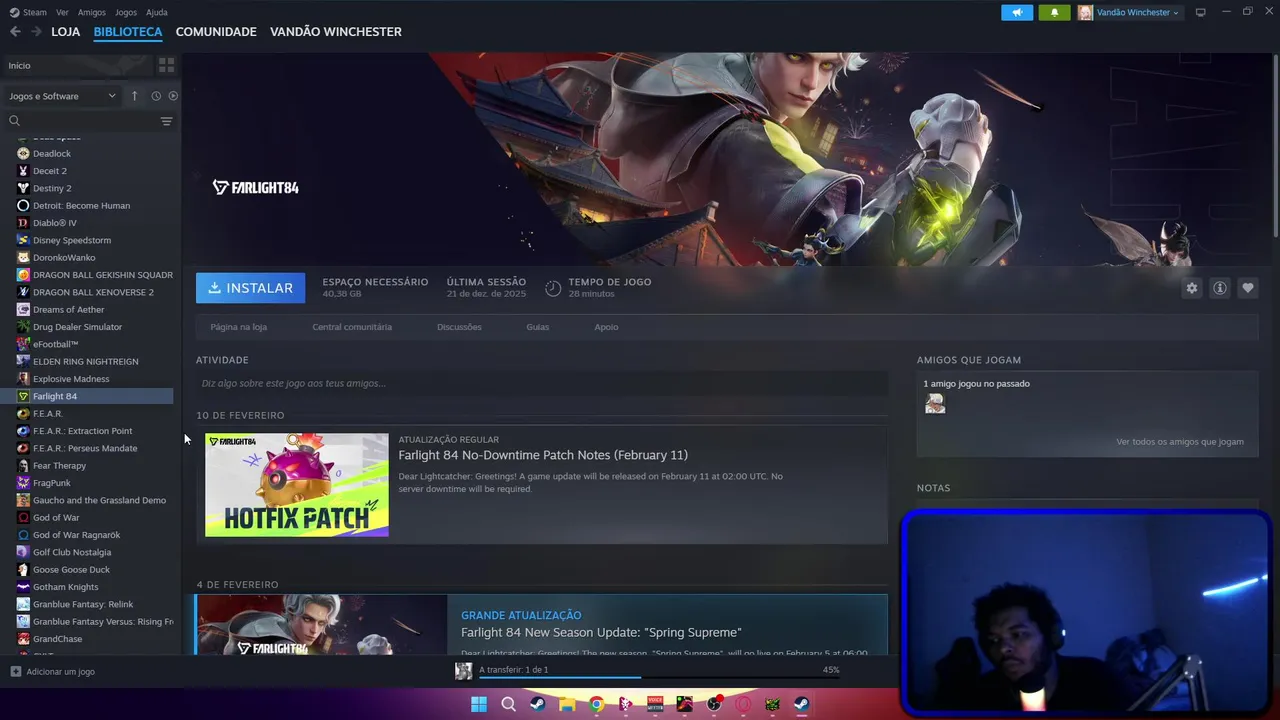Open Farlight 84 settings gear

(1192, 288)
